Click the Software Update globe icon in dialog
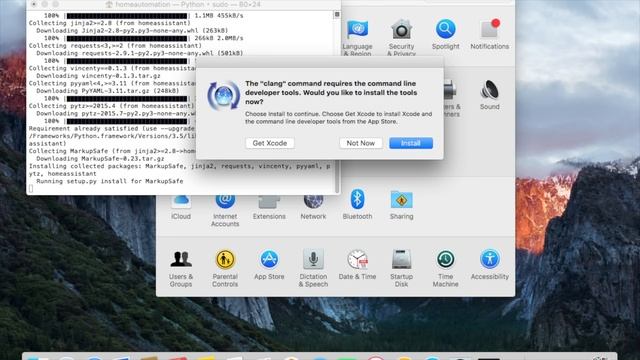The image size is (640, 360). [223, 96]
